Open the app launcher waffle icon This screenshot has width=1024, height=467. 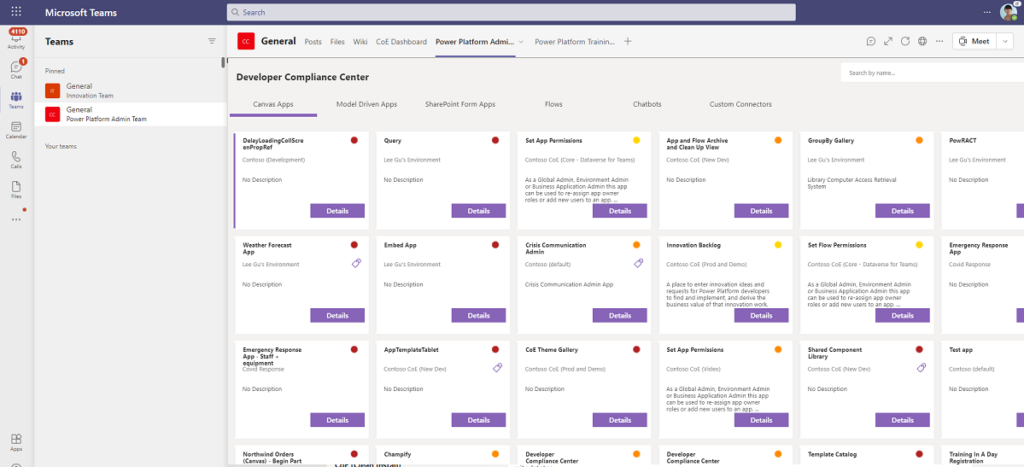pos(16,12)
